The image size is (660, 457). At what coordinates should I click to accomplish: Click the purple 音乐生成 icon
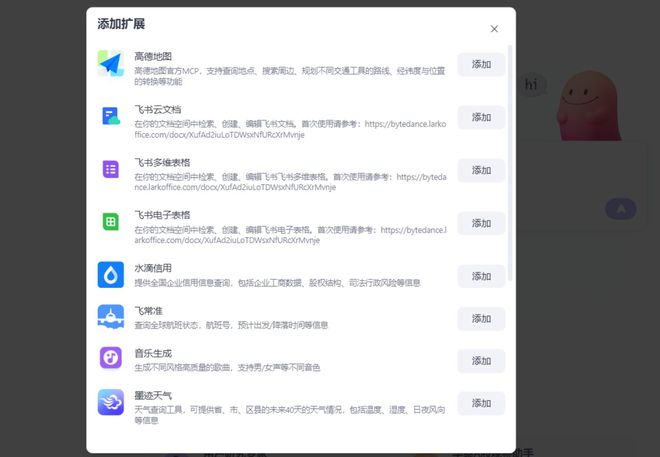111,359
